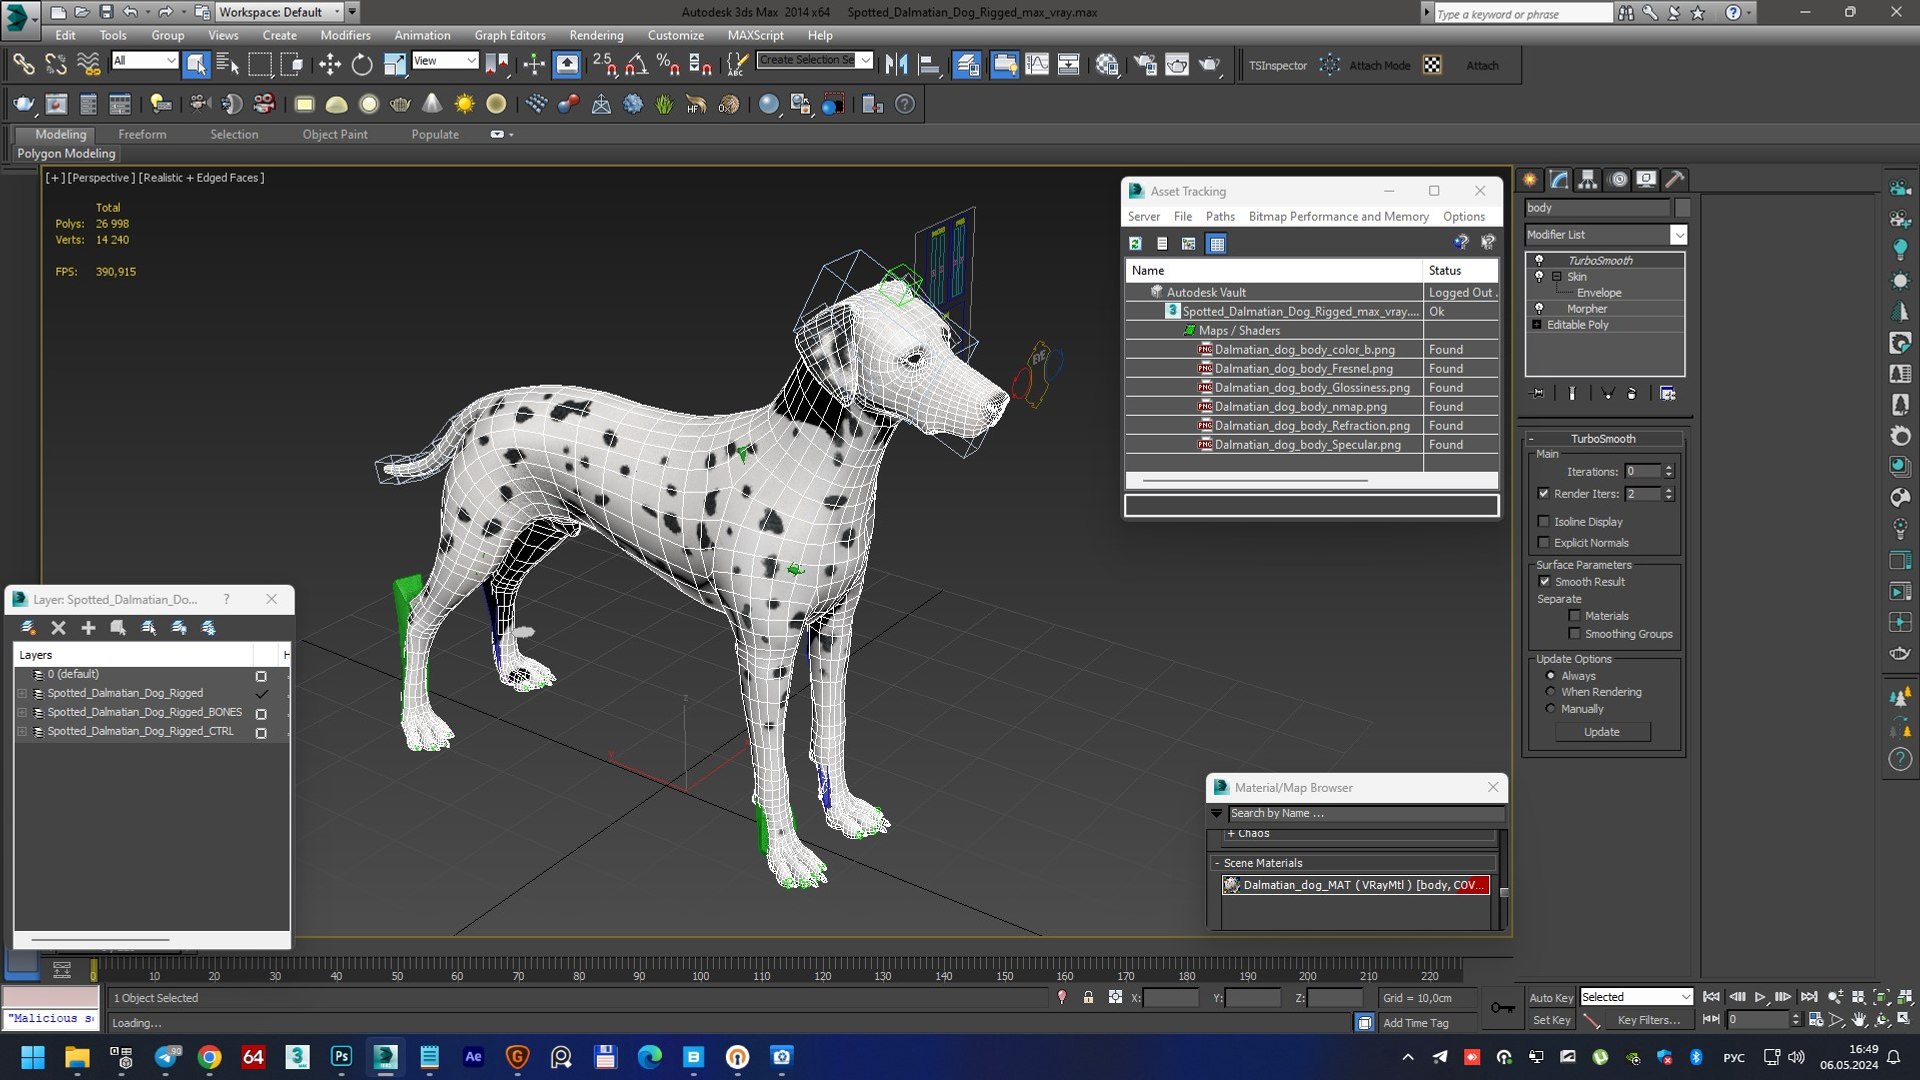
Task: Click Refresh in Asset Tracking toolbar
Action: coord(1136,243)
